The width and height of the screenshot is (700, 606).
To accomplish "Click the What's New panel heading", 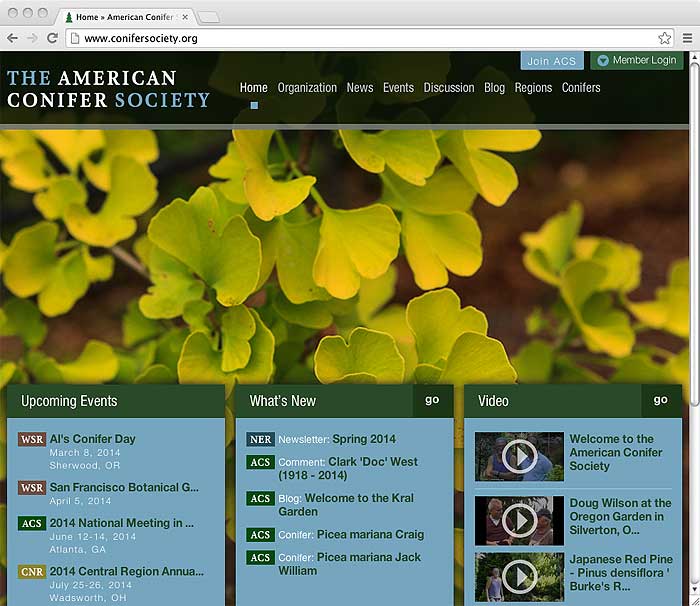I will click(x=283, y=401).
